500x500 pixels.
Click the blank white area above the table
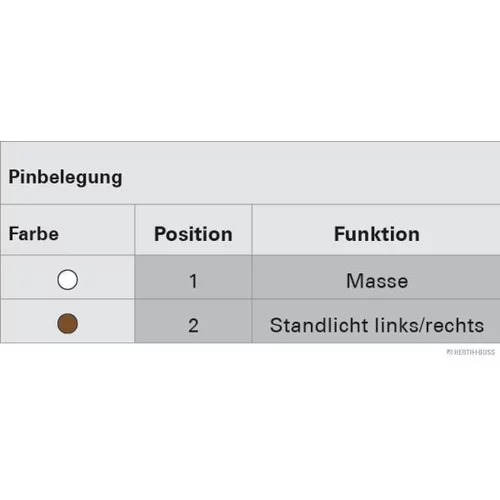click(x=250, y=70)
